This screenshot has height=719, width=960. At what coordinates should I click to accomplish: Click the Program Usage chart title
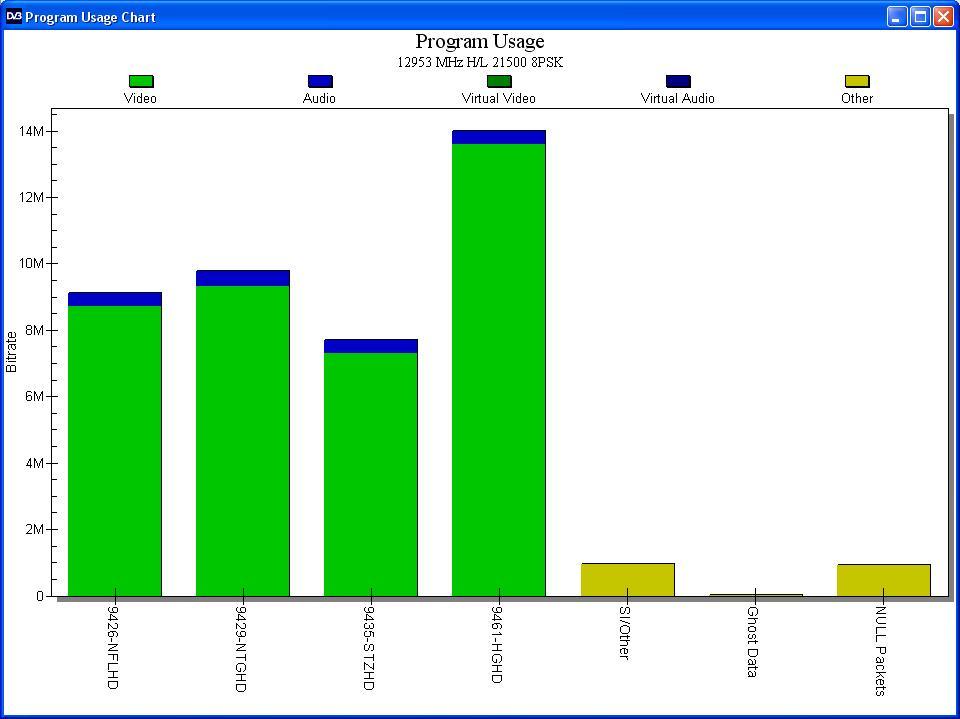point(479,42)
